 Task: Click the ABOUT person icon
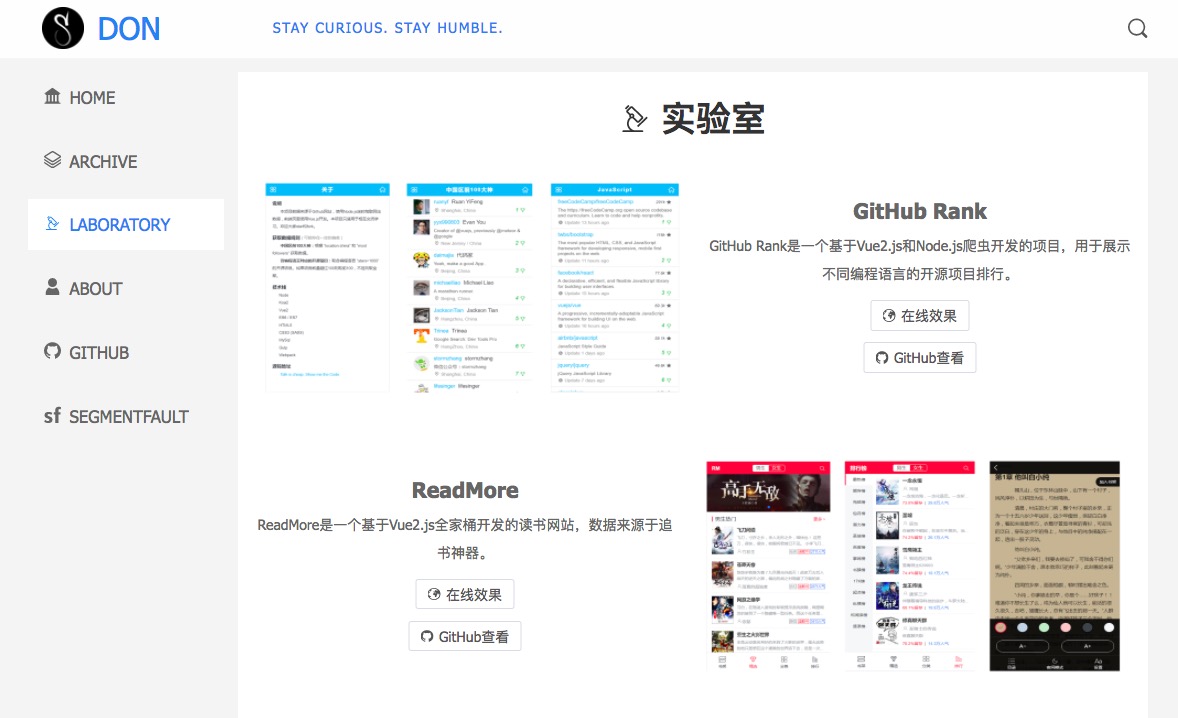click(x=52, y=287)
